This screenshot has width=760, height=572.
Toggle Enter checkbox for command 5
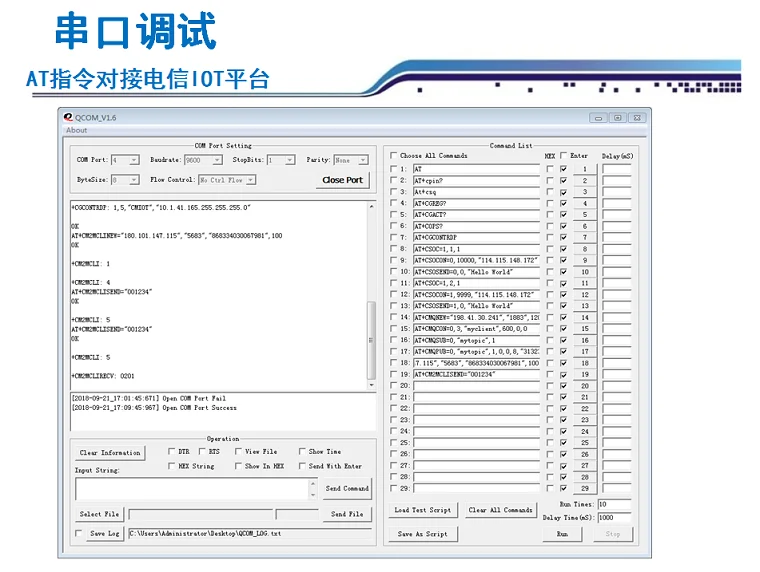[x=563, y=214]
